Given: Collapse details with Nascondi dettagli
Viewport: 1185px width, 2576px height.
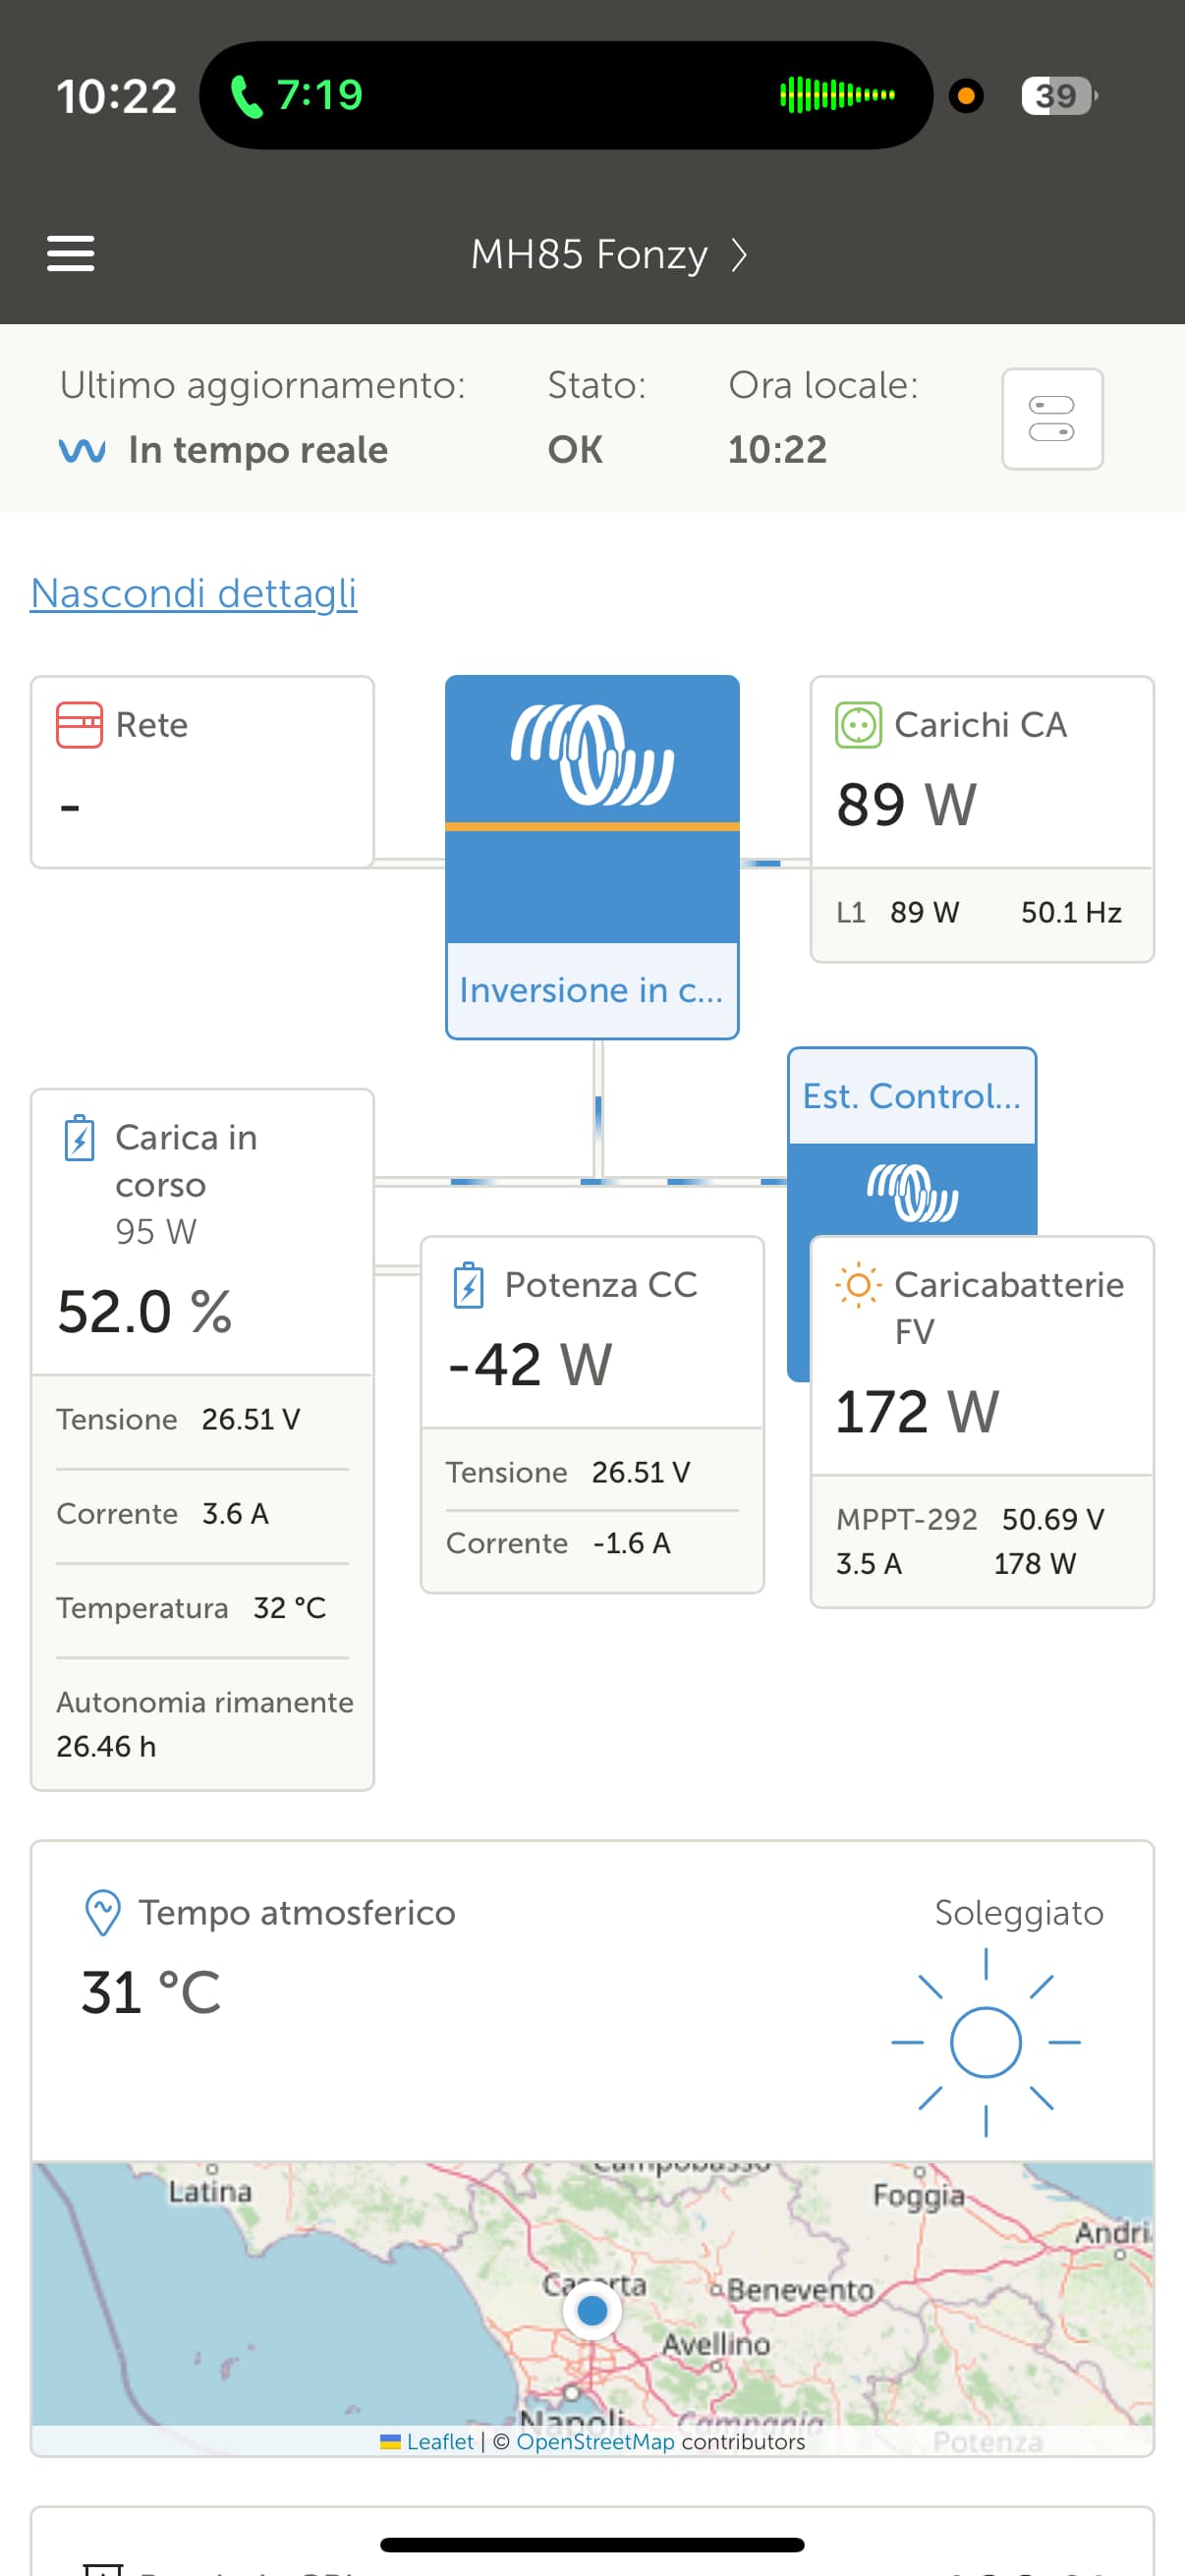Looking at the screenshot, I should tap(194, 593).
